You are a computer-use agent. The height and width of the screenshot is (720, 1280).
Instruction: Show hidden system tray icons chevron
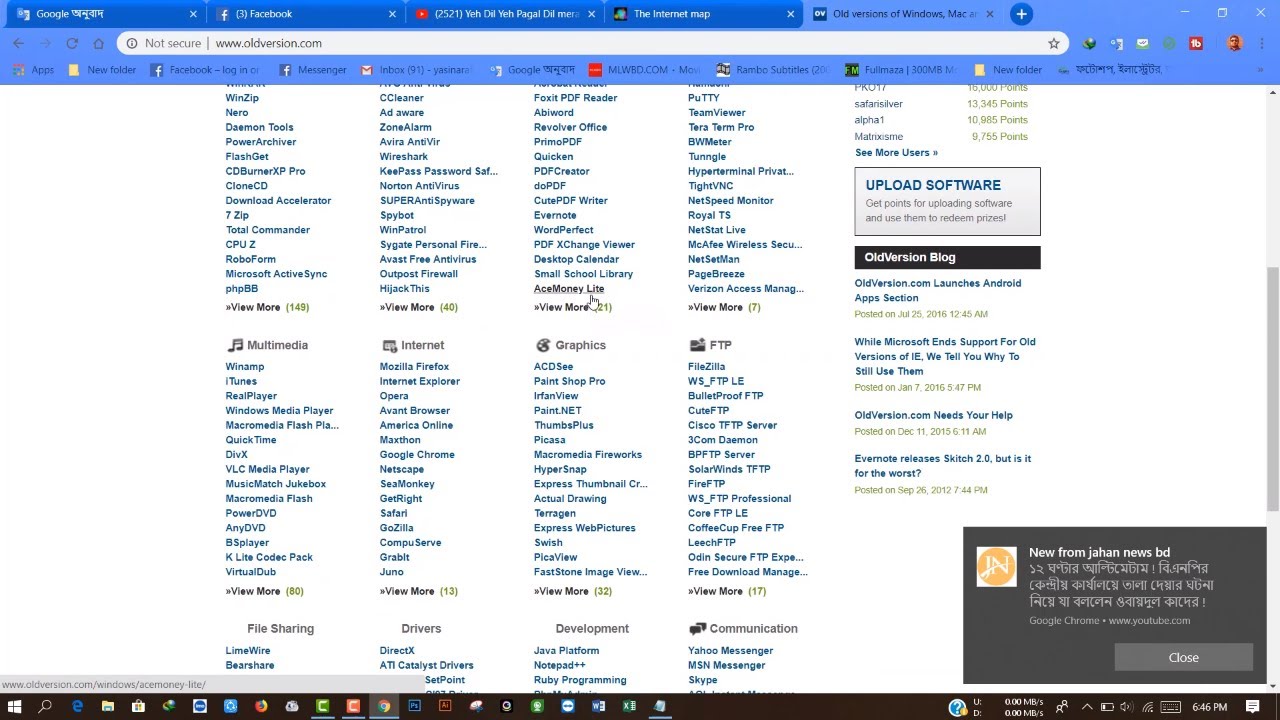tap(1087, 707)
